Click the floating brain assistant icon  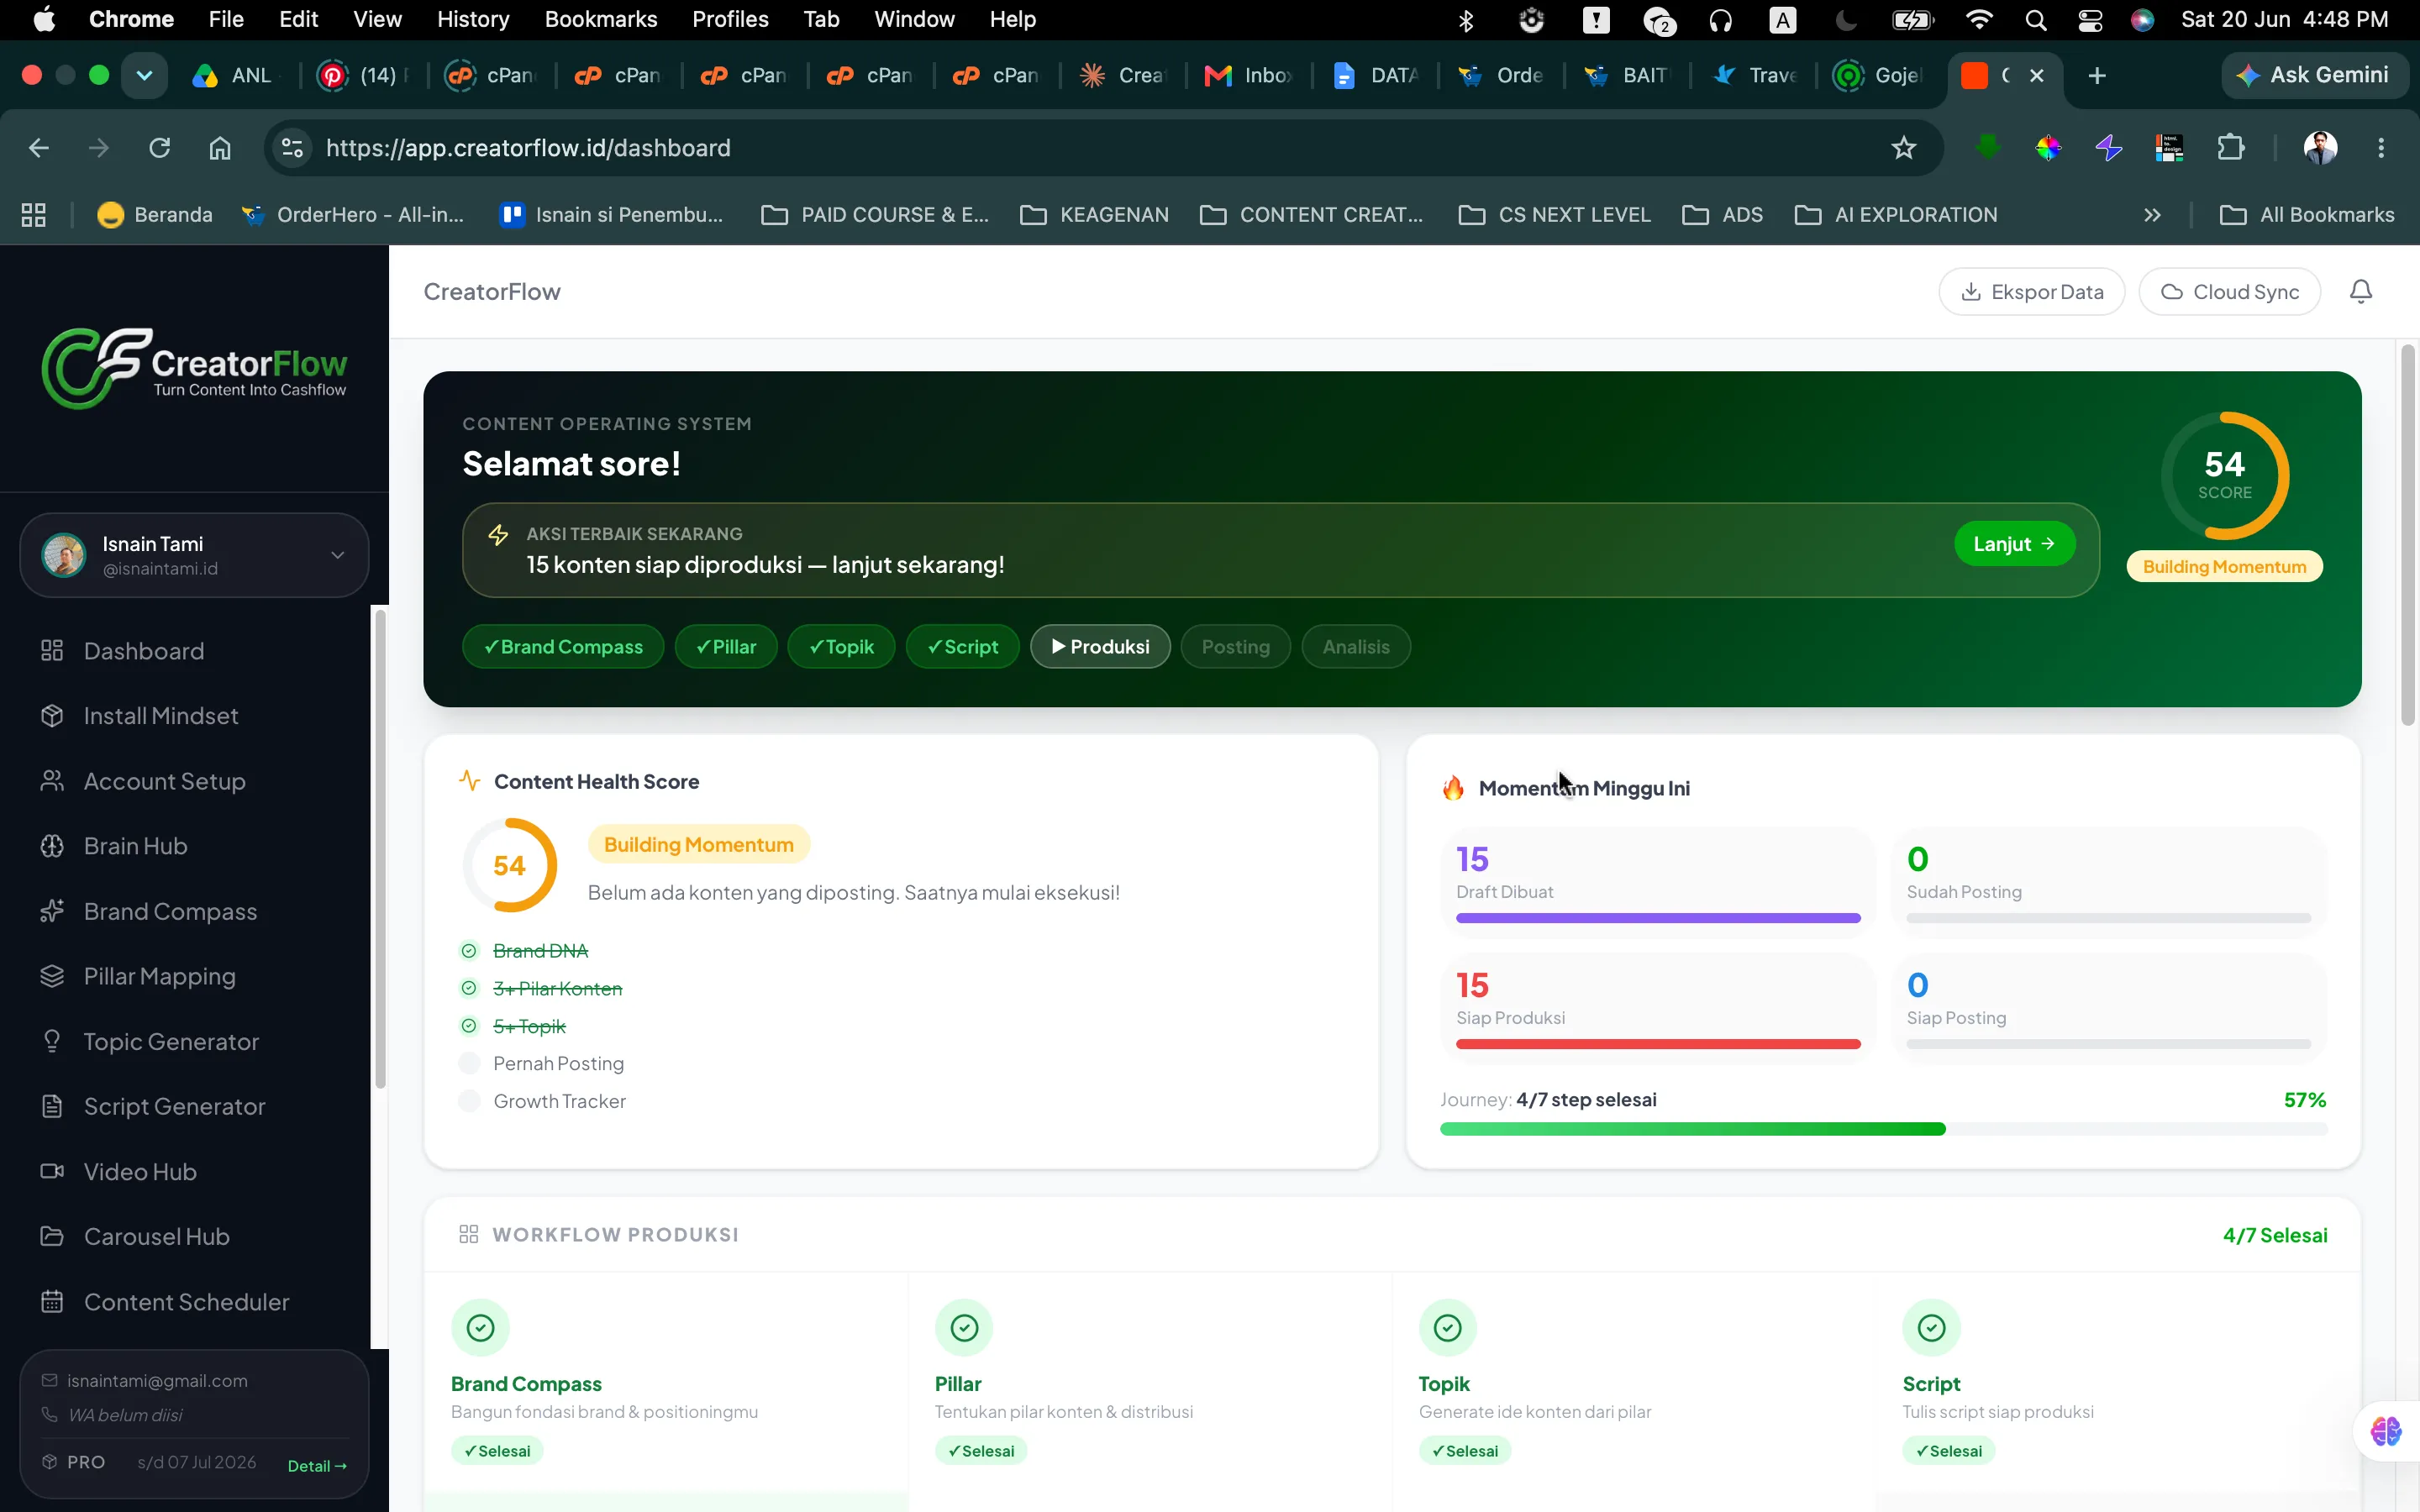[2386, 1431]
